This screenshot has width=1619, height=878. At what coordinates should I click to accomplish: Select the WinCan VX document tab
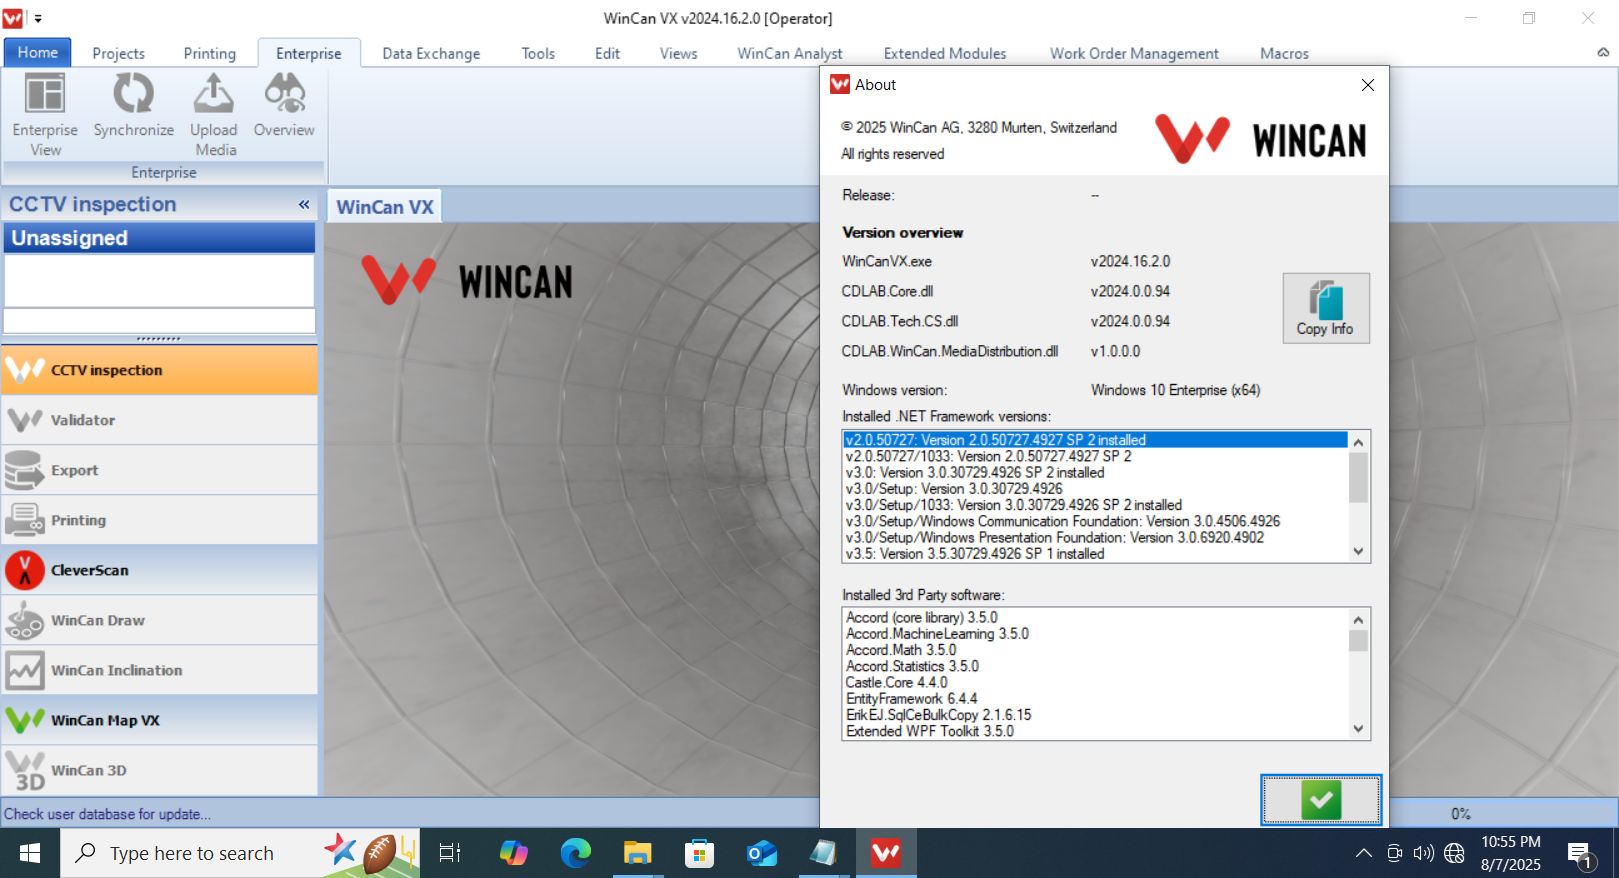coord(385,207)
